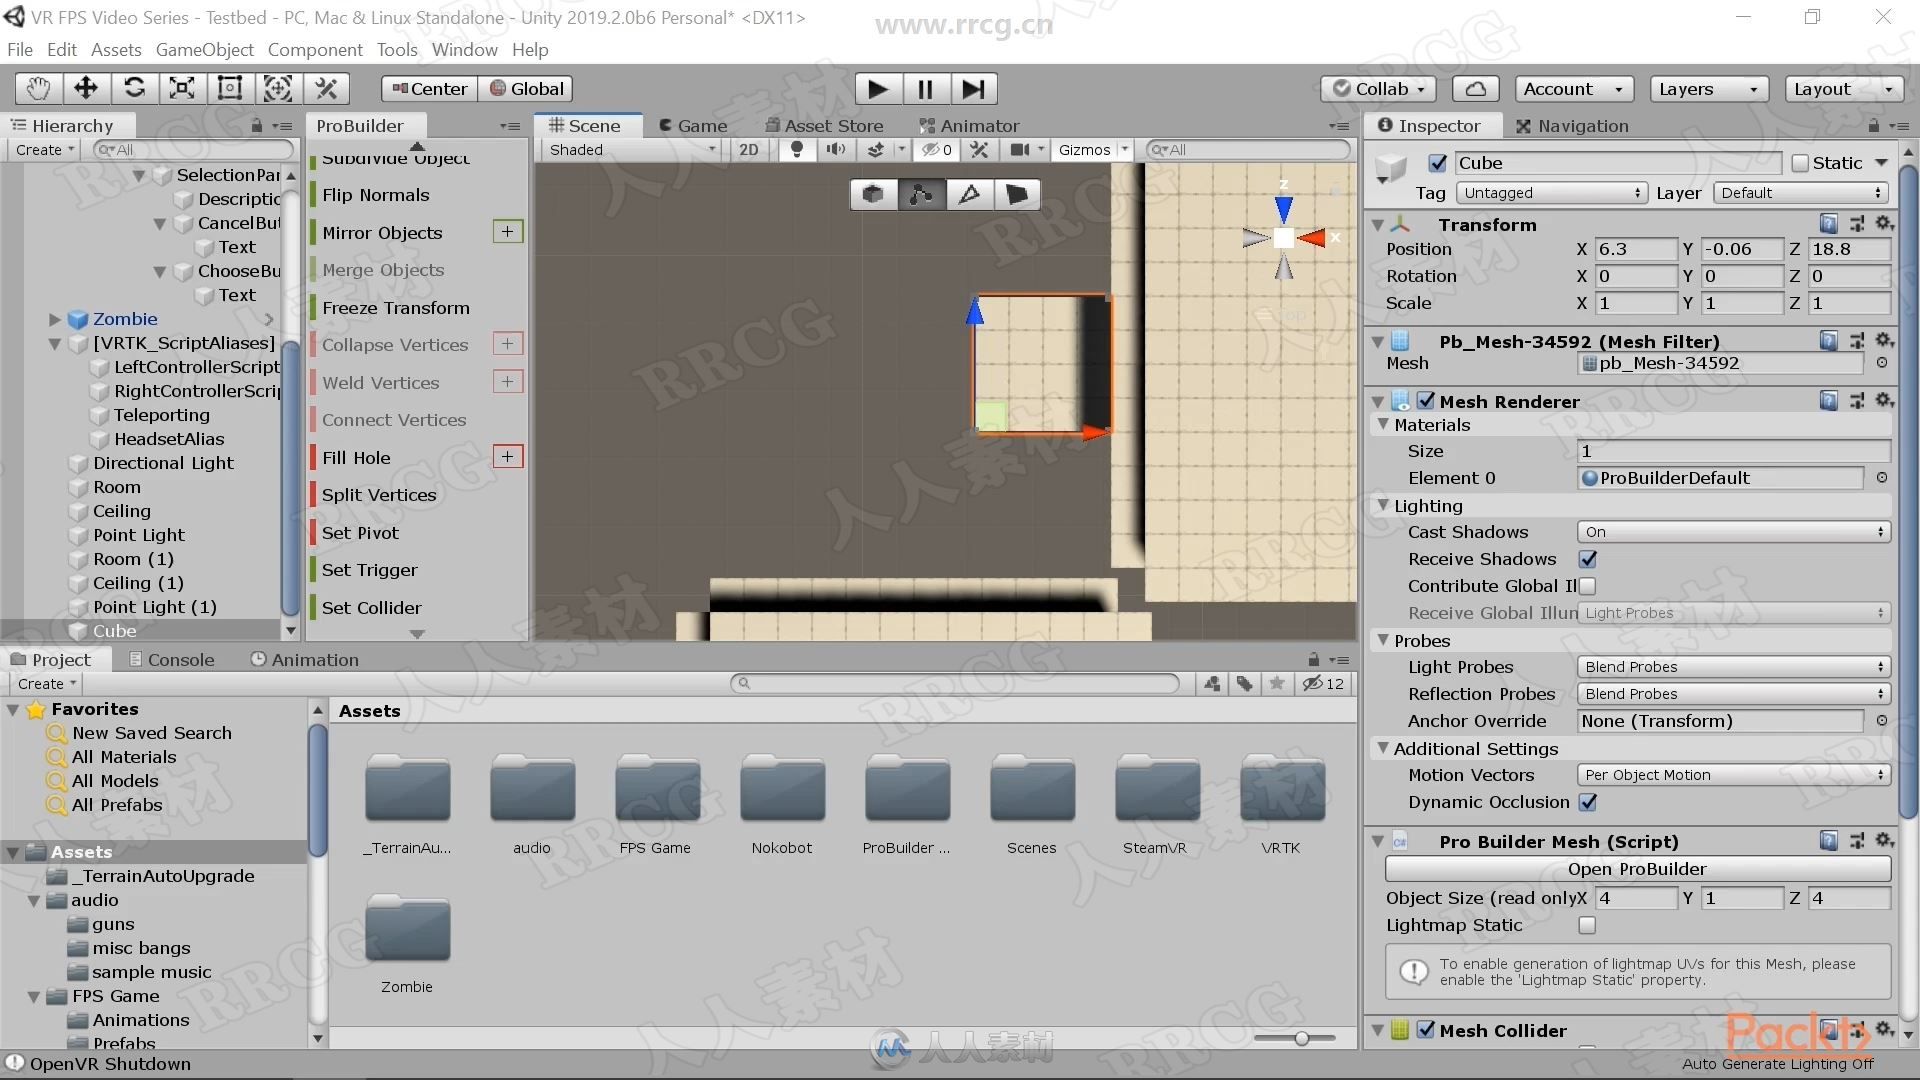
Task: Open Mesh Renderer help reference icon
Action: [x=1828, y=401]
